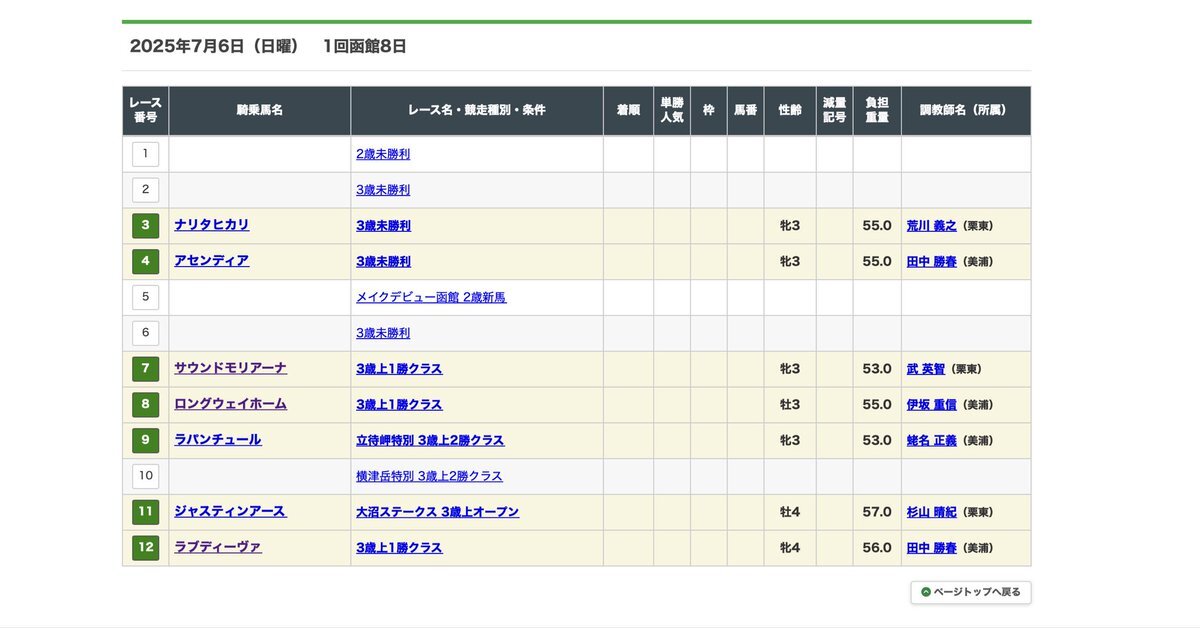Click the 調教師名(所属) column header

click(966, 111)
